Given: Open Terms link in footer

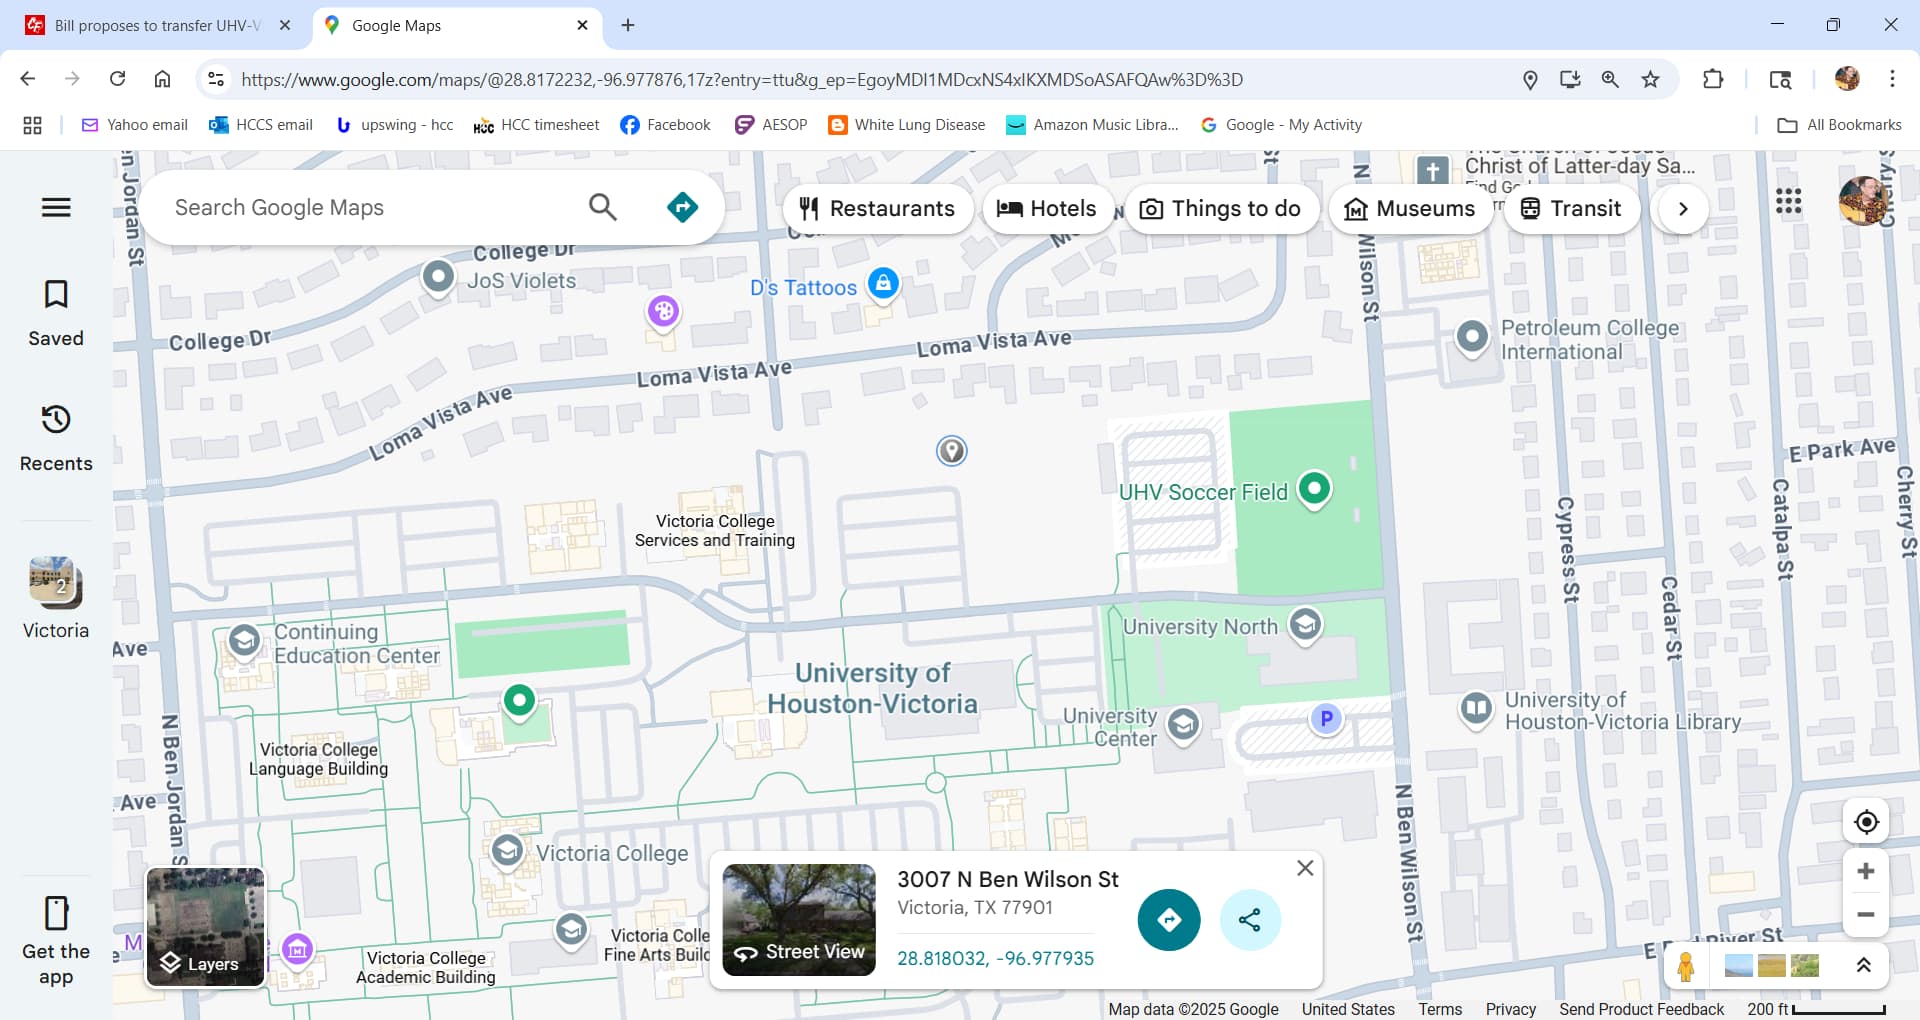Looking at the screenshot, I should coord(1440,1009).
